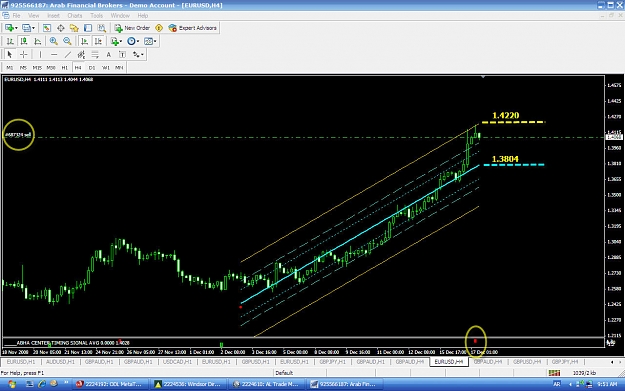Expand the Profiles dropdown arrow
Image resolution: width=625 pixels, height=391 pixels.
[x=33, y=28]
